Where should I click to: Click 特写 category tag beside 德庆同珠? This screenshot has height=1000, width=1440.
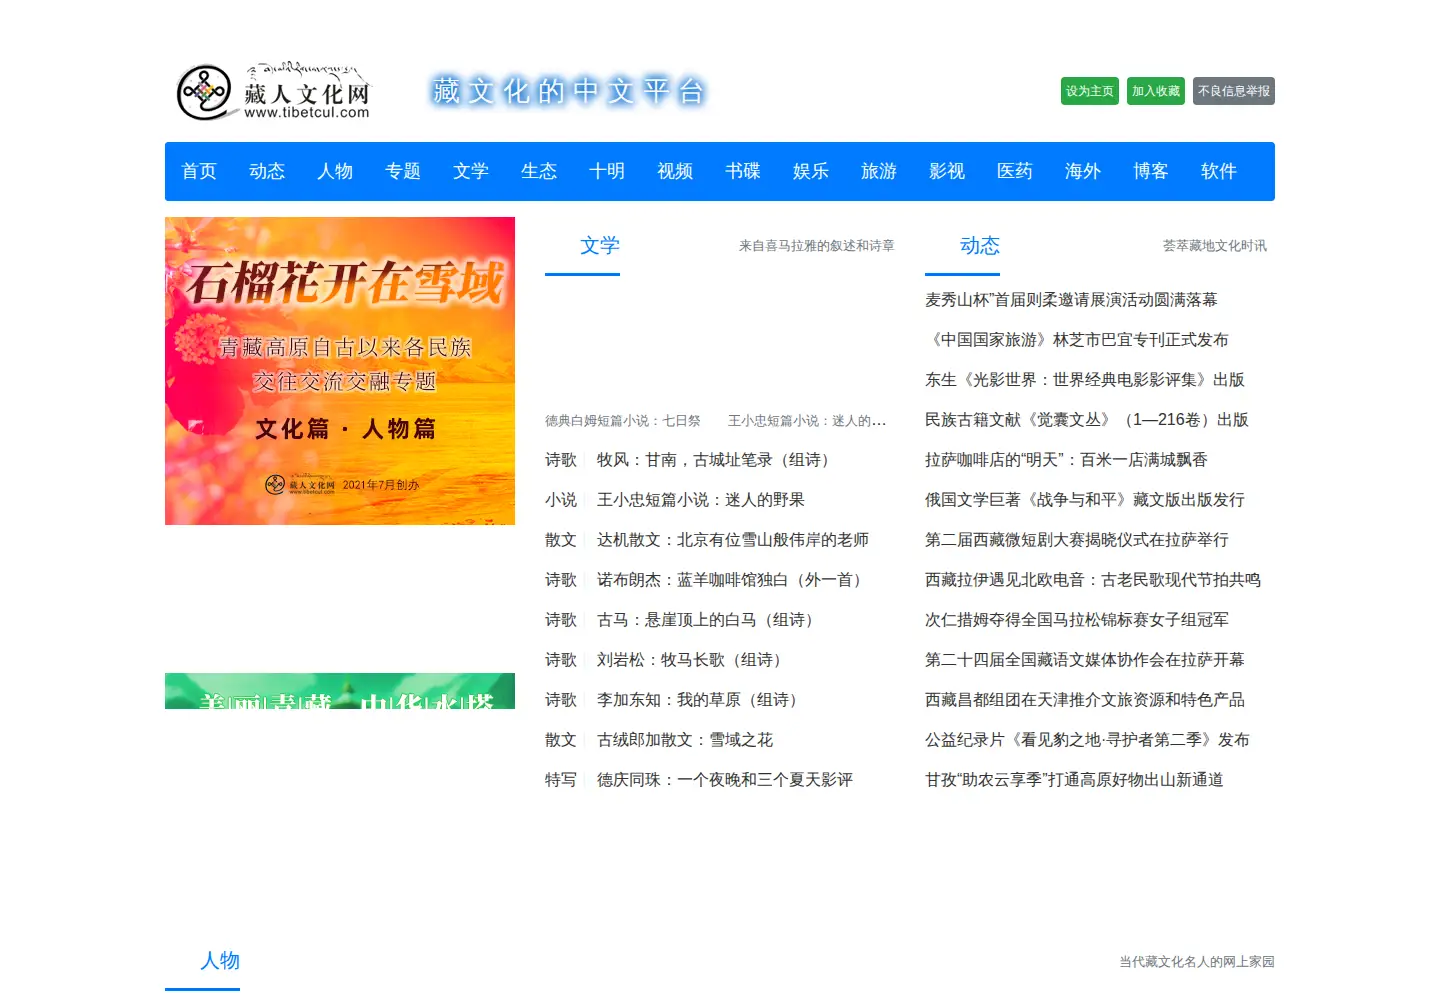pyautogui.click(x=561, y=780)
